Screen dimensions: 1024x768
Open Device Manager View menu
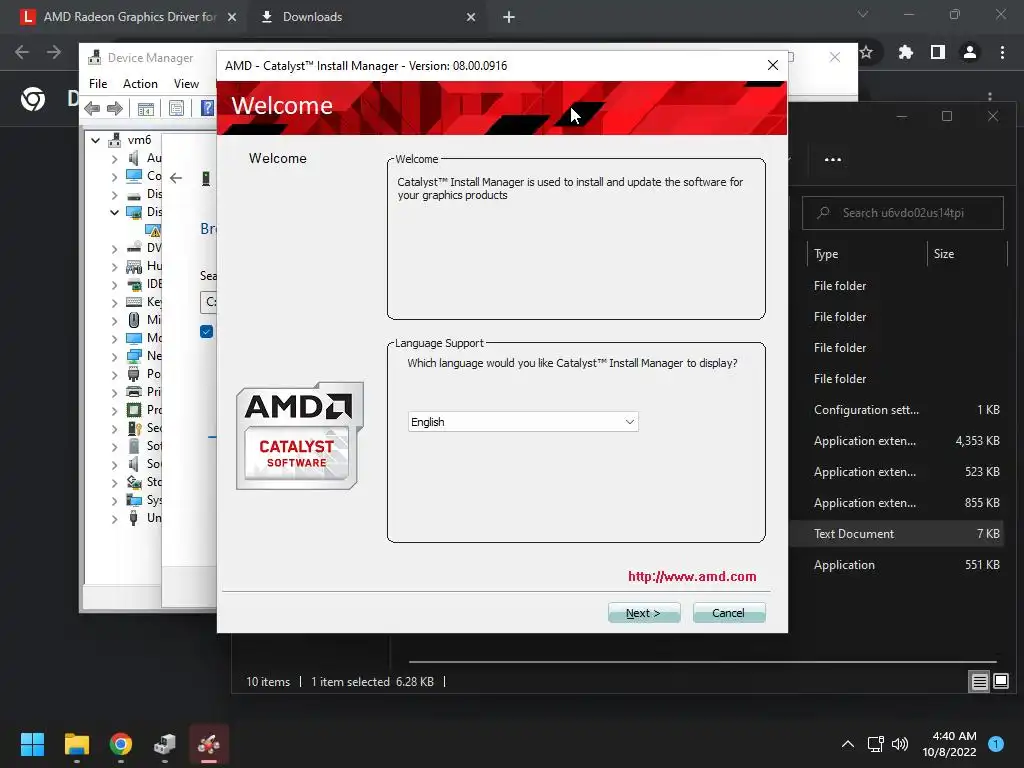click(x=186, y=84)
